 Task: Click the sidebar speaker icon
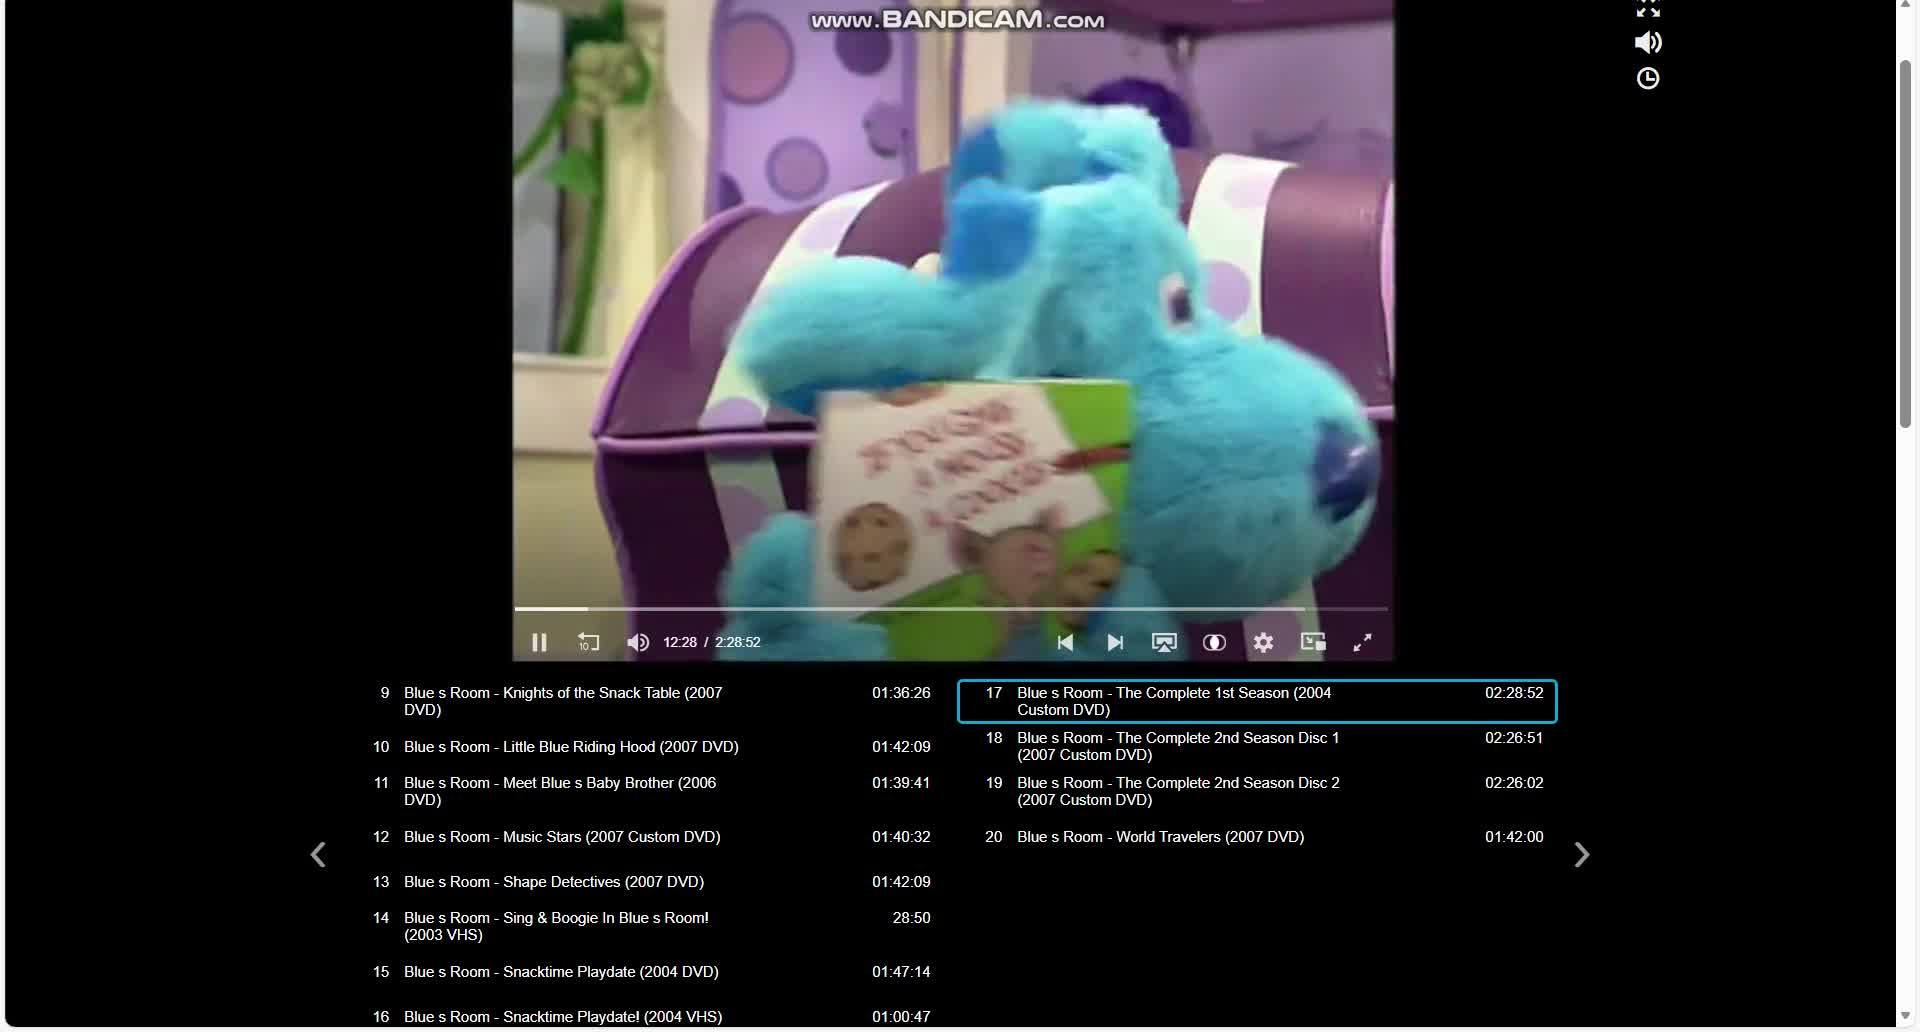click(x=1647, y=42)
